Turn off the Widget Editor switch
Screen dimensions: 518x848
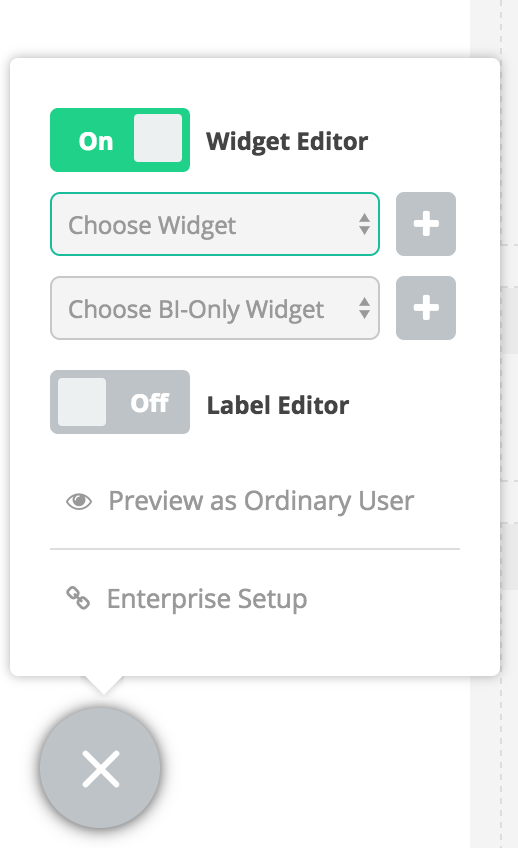(120, 140)
